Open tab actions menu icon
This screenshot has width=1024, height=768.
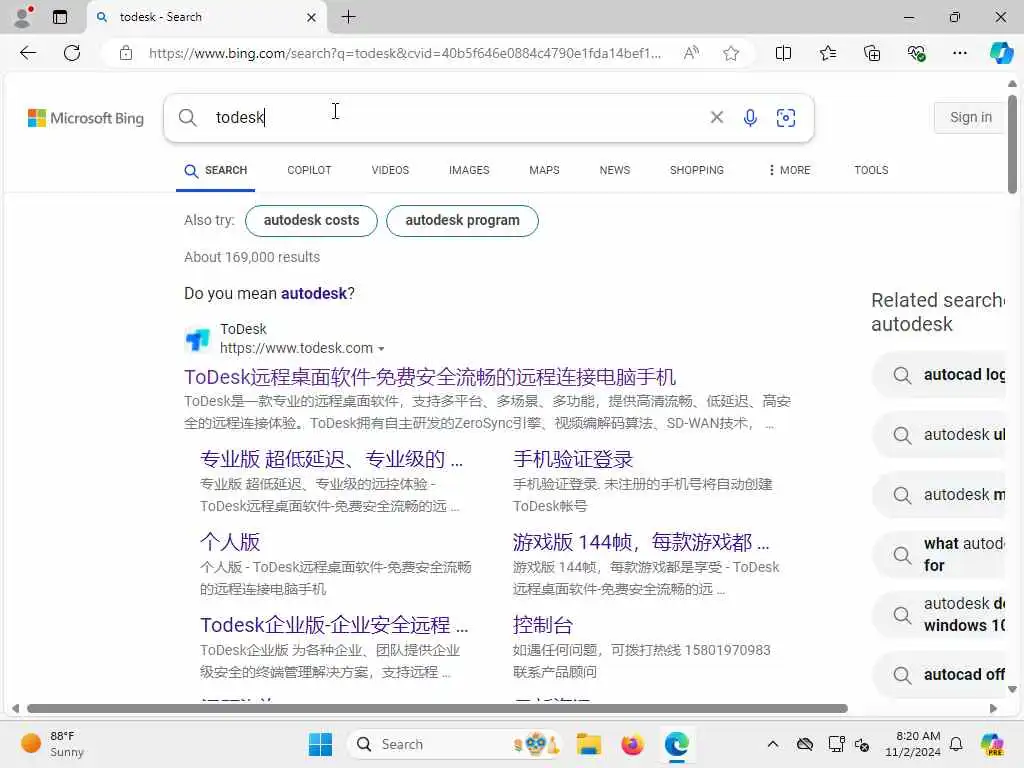coord(60,17)
